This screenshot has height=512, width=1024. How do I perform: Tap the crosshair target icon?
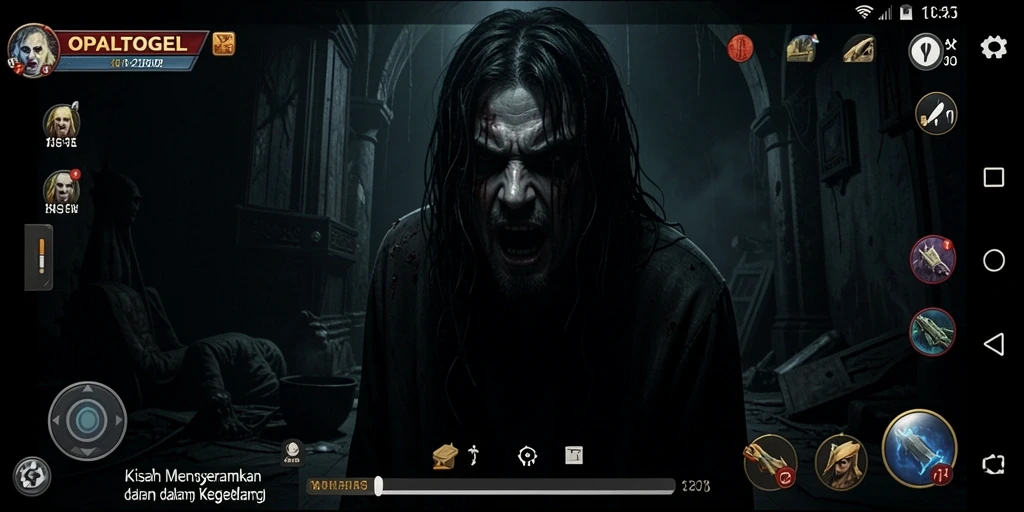point(527,455)
